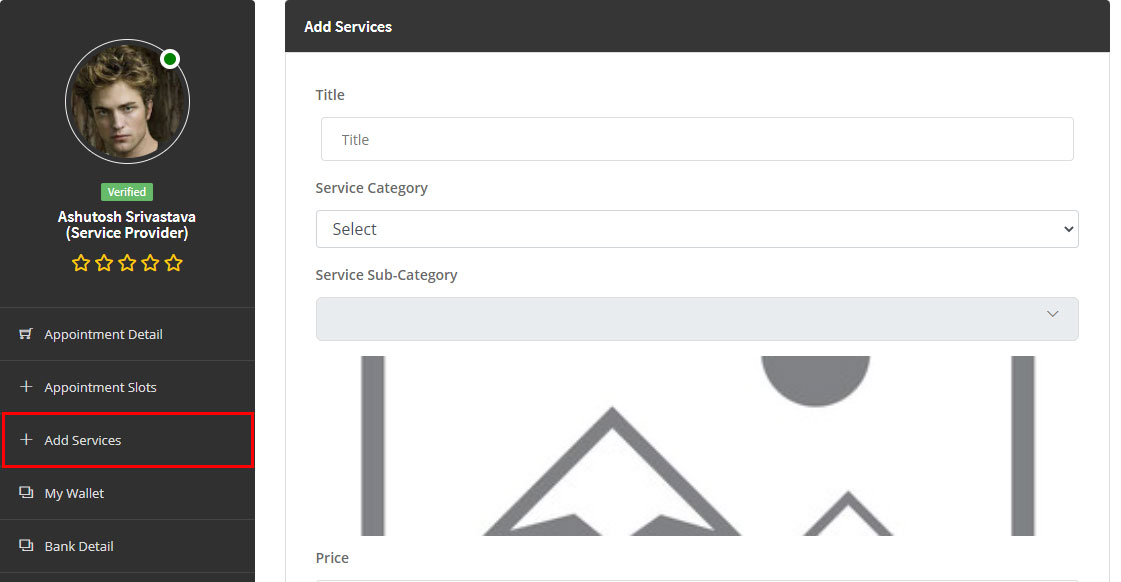Screen dimensions: 1121x582
Task: Click the green online status dot
Action: (170, 59)
